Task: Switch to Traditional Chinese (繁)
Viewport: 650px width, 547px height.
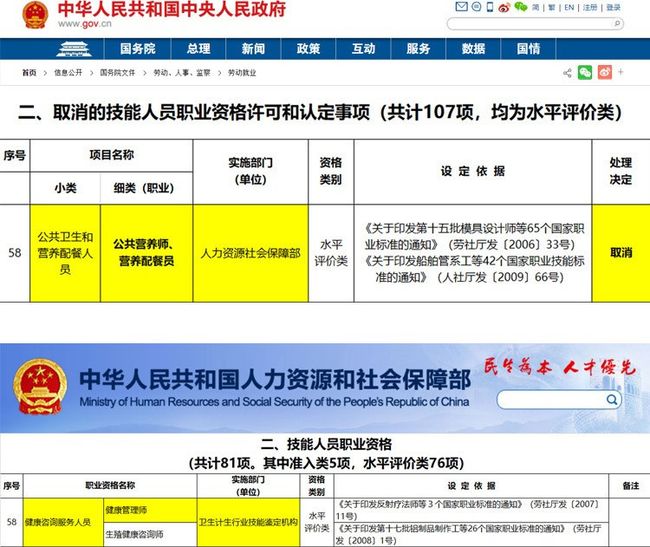Action: click(x=552, y=7)
